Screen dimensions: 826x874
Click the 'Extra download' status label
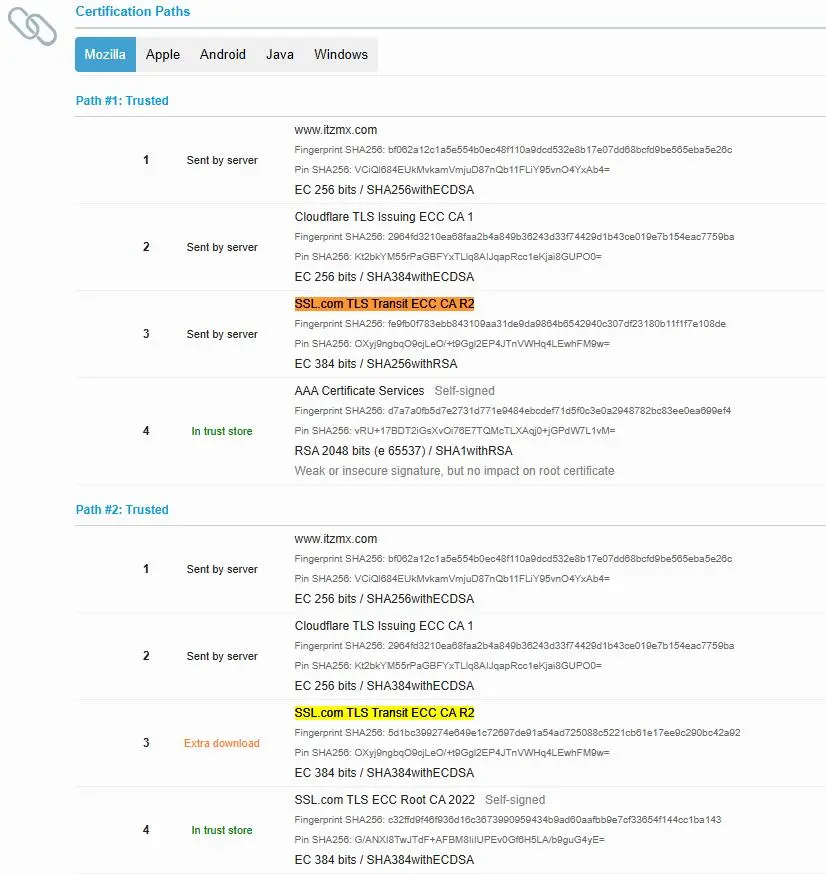pos(222,743)
